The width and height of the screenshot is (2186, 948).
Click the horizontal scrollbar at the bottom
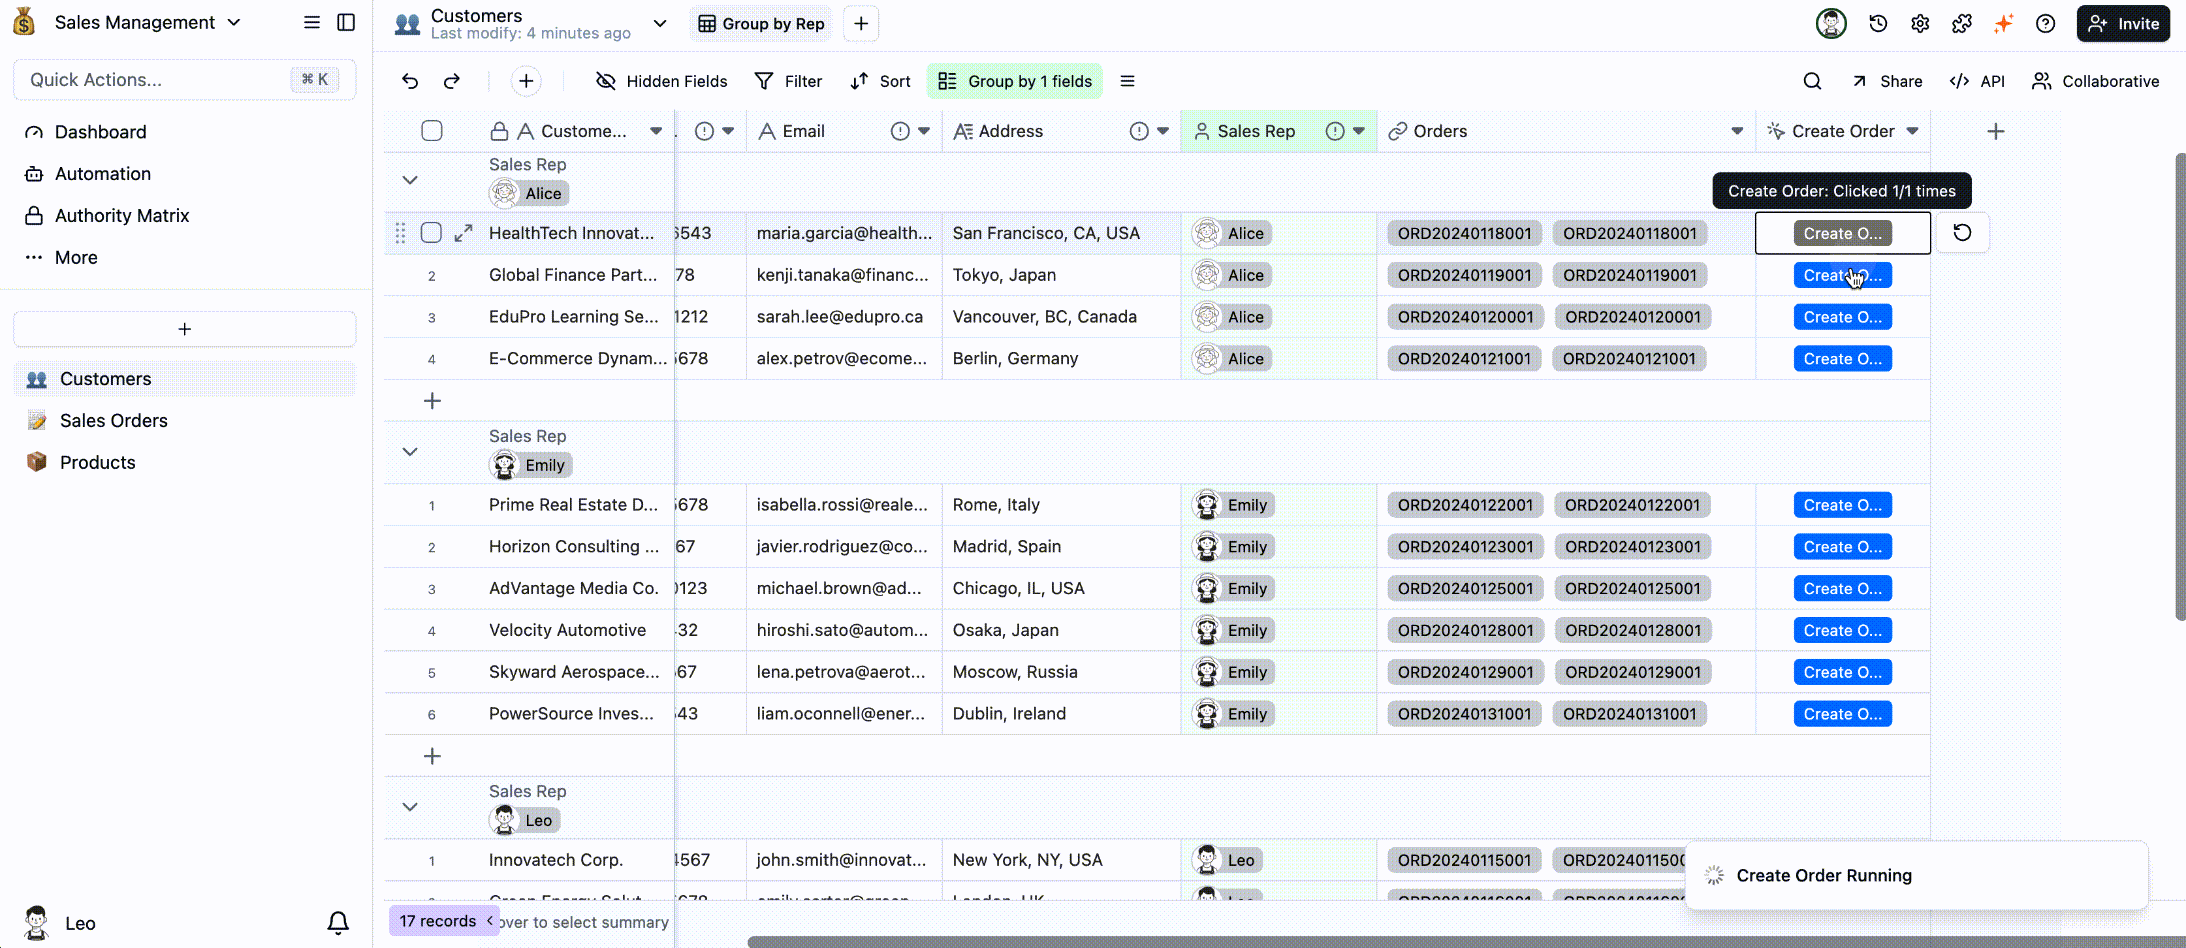[1466, 942]
